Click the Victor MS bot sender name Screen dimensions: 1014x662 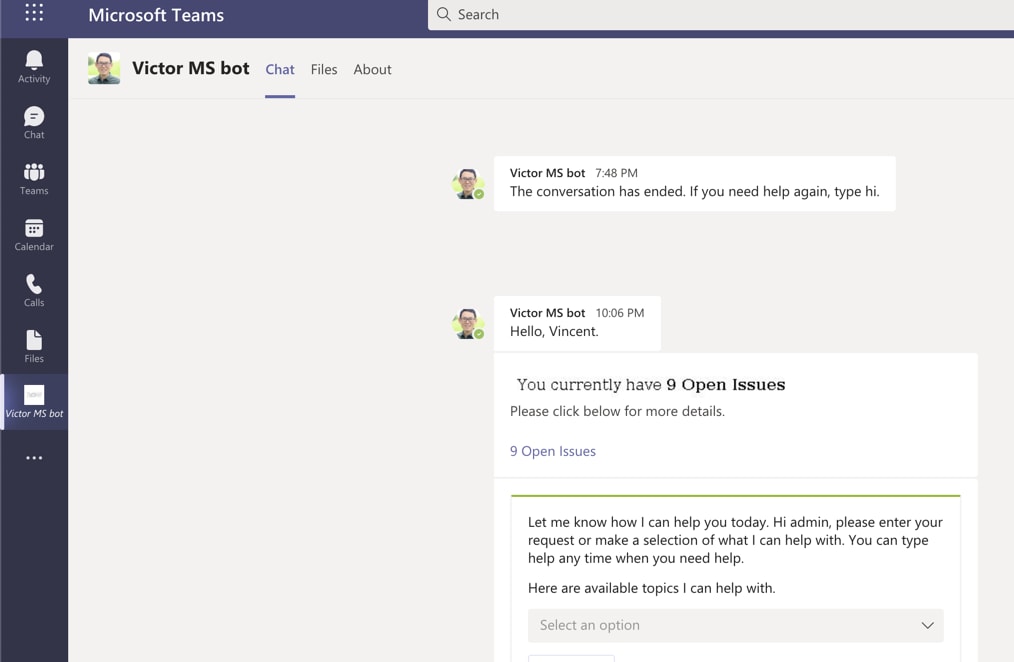[547, 312]
